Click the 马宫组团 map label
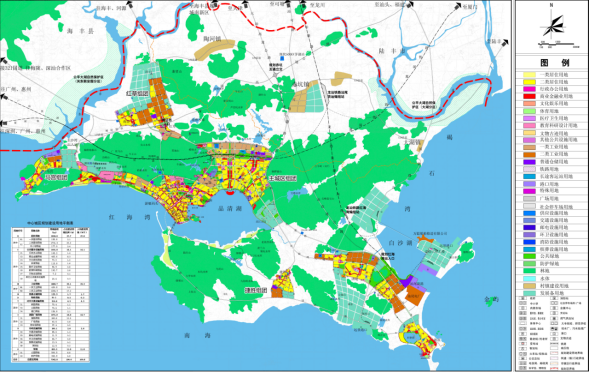589x372 pixels. pyautogui.click(x=56, y=177)
